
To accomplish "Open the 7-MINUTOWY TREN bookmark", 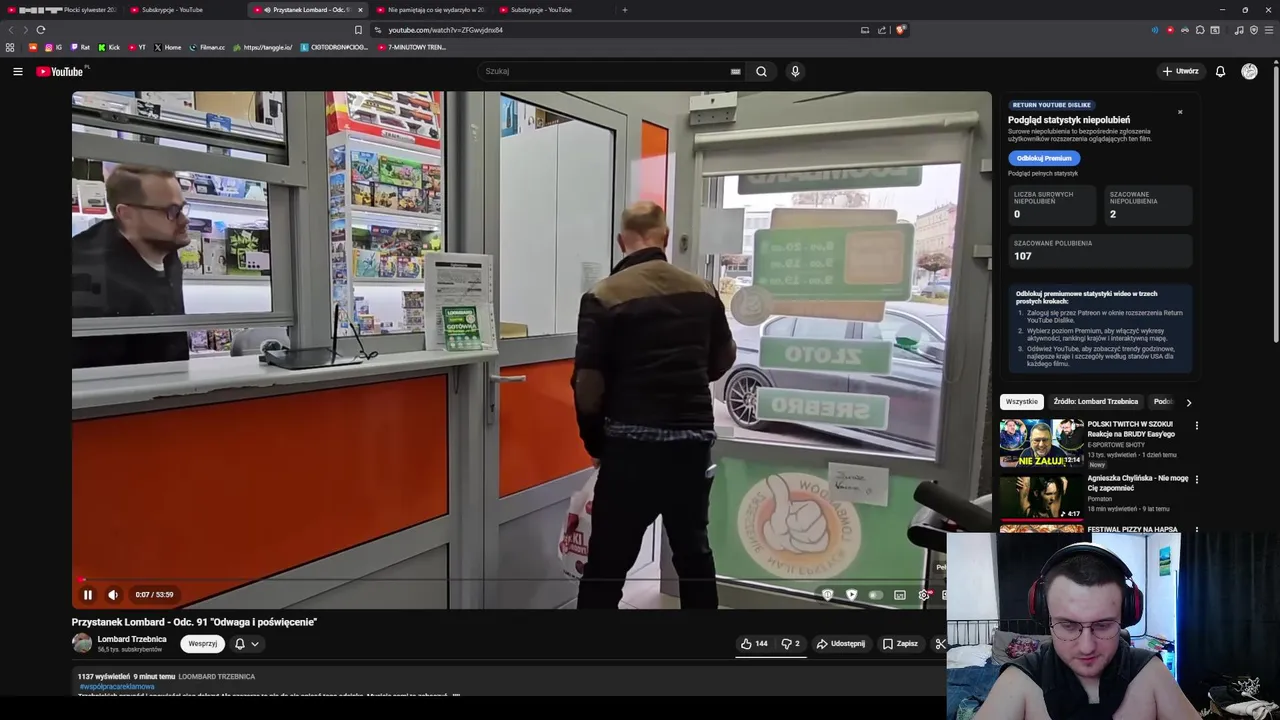I will tap(412, 47).
